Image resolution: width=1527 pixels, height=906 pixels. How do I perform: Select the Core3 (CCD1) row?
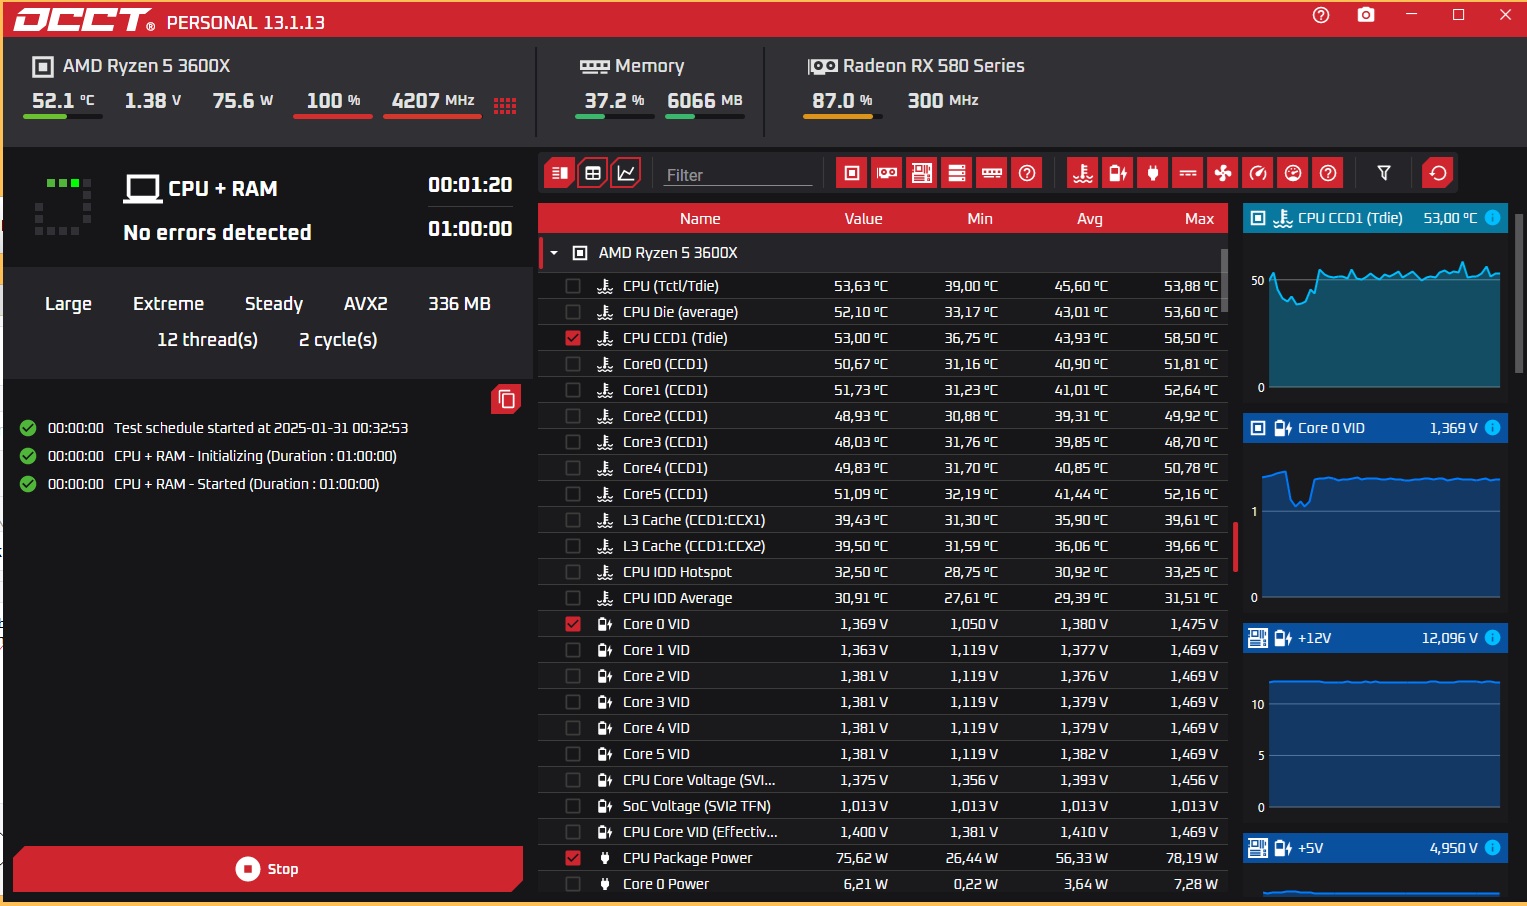[882, 442]
